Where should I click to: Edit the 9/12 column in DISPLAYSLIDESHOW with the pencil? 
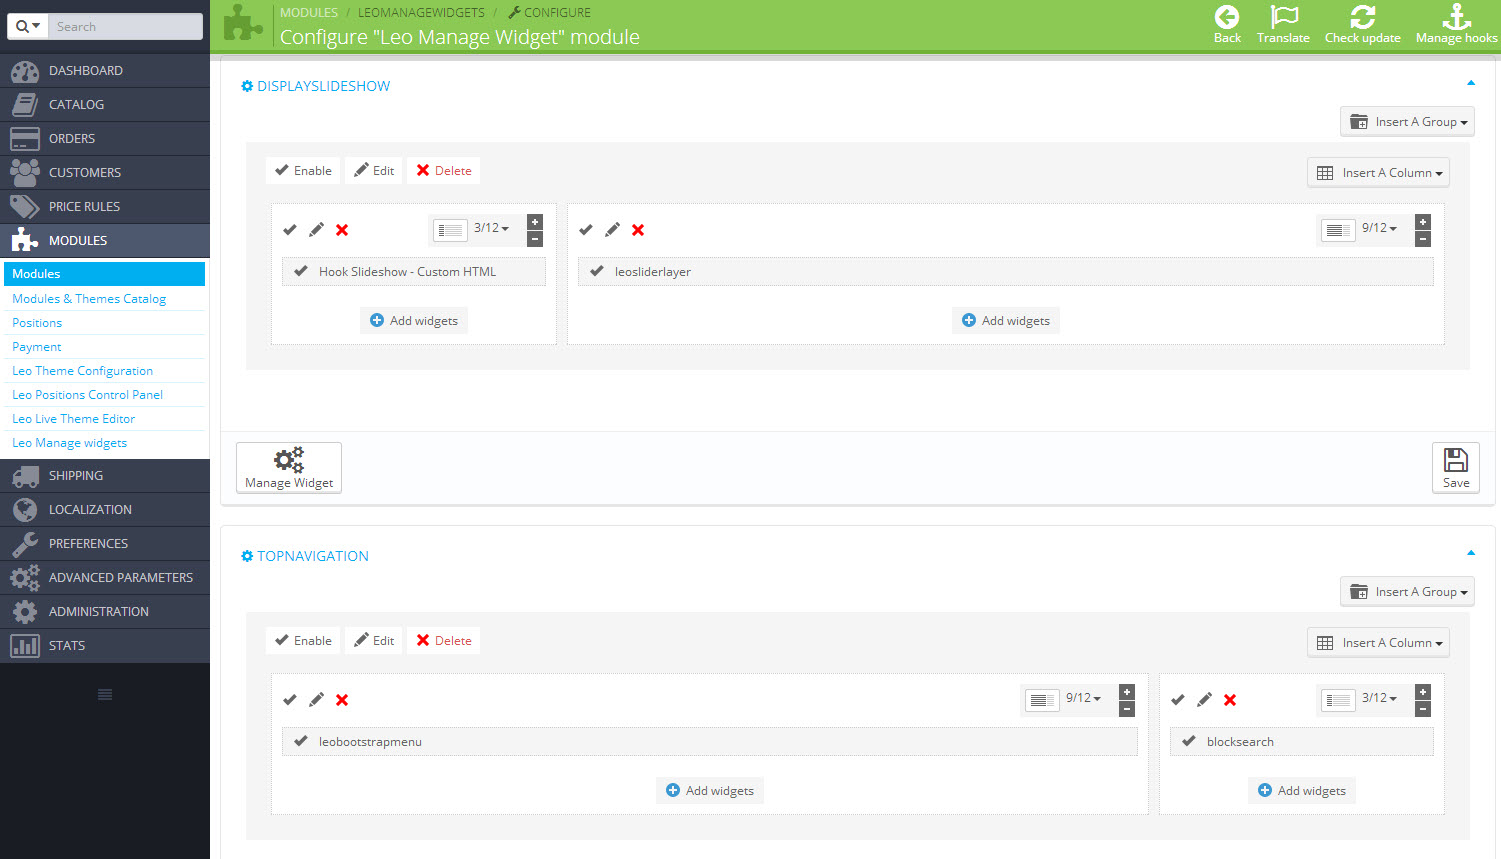612,230
